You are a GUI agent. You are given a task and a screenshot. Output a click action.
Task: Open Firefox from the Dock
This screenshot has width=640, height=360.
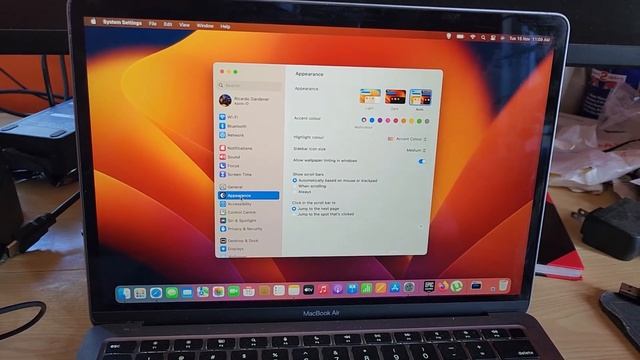tap(443, 287)
